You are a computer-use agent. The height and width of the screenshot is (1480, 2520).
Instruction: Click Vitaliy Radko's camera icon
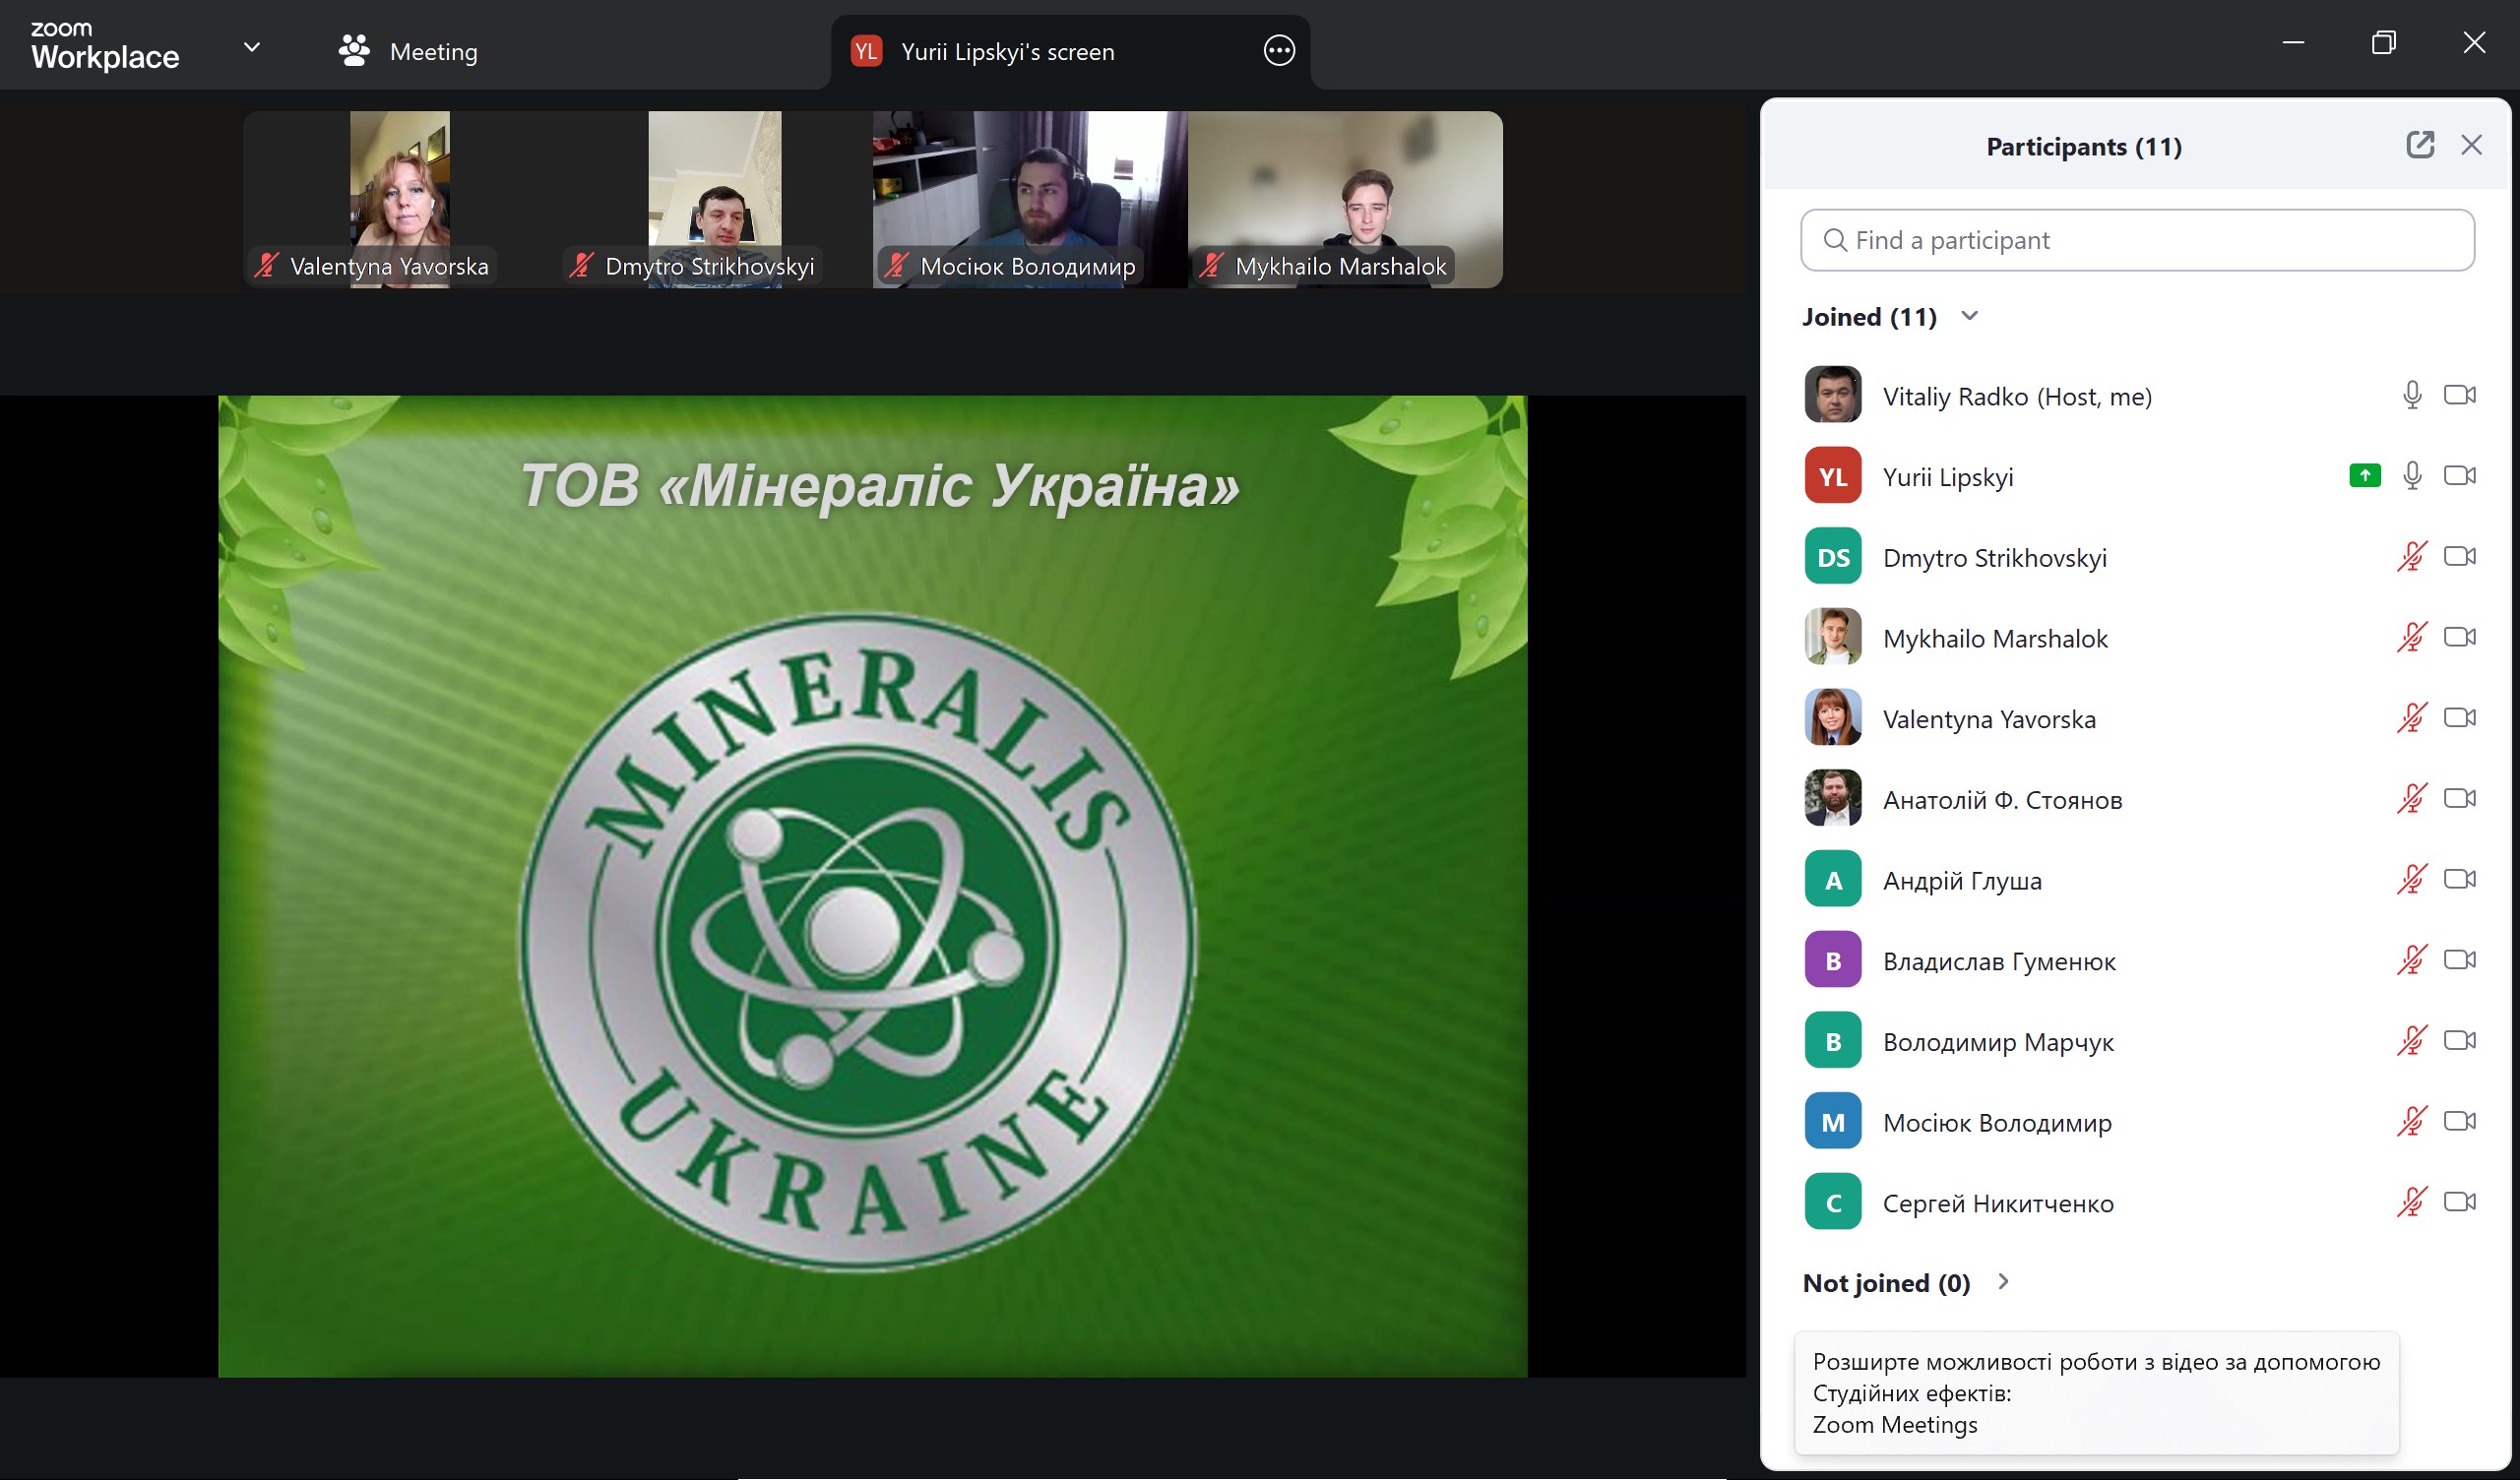[2459, 395]
